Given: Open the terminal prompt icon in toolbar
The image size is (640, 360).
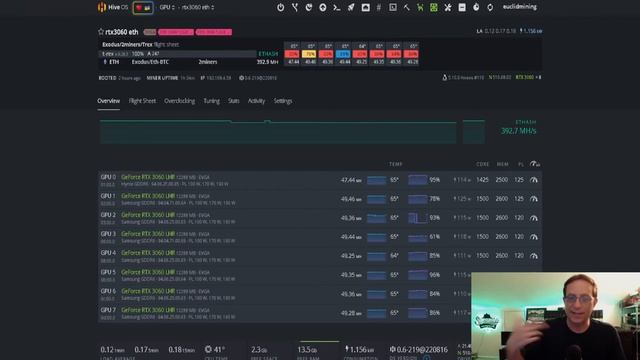Looking at the screenshot, I should pyautogui.click(x=337, y=7).
